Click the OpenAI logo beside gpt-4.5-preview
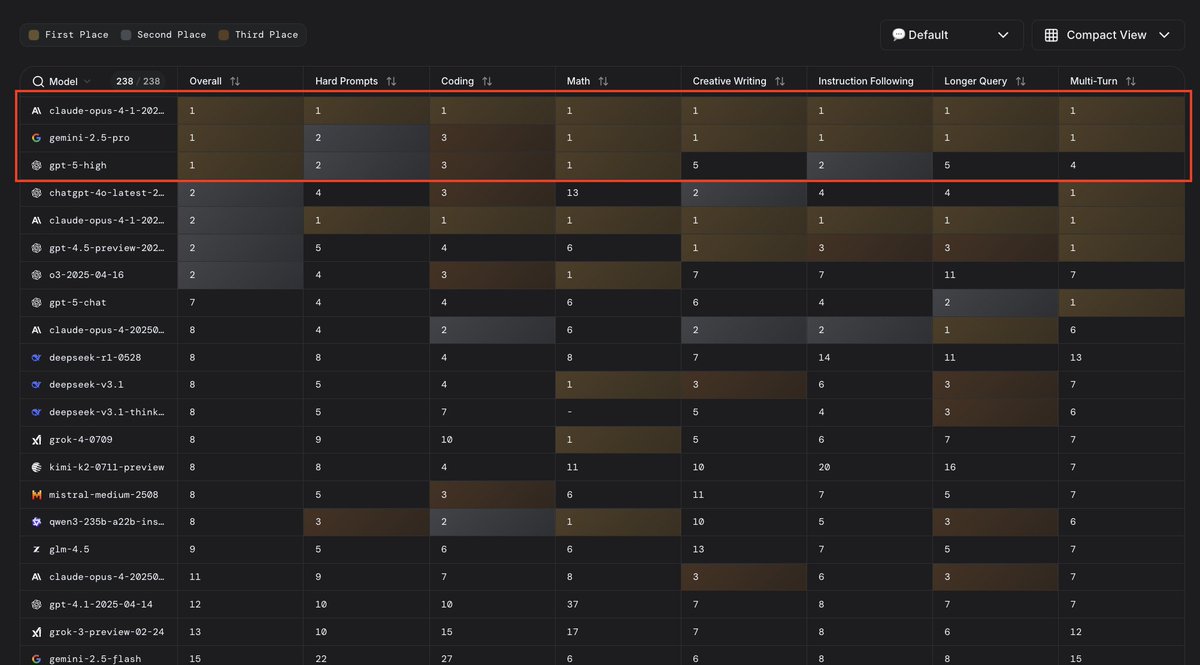Viewport: 1200px width, 665px height. coord(36,247)
